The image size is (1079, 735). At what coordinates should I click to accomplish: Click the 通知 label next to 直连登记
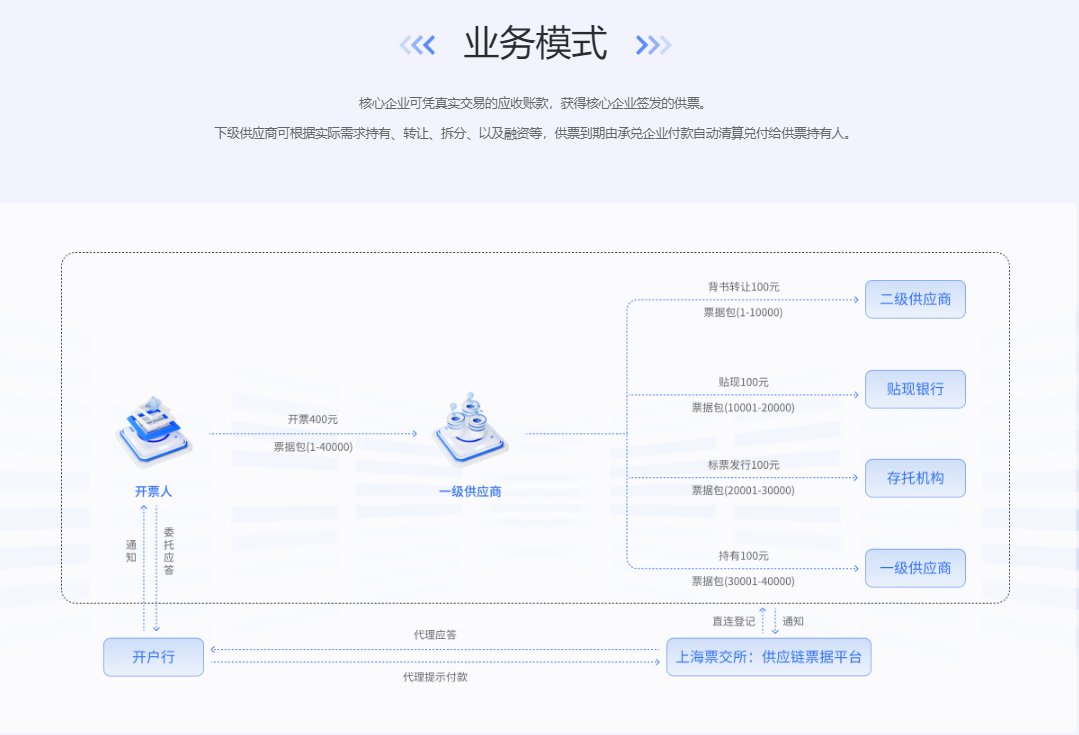(x=793, y=621)
